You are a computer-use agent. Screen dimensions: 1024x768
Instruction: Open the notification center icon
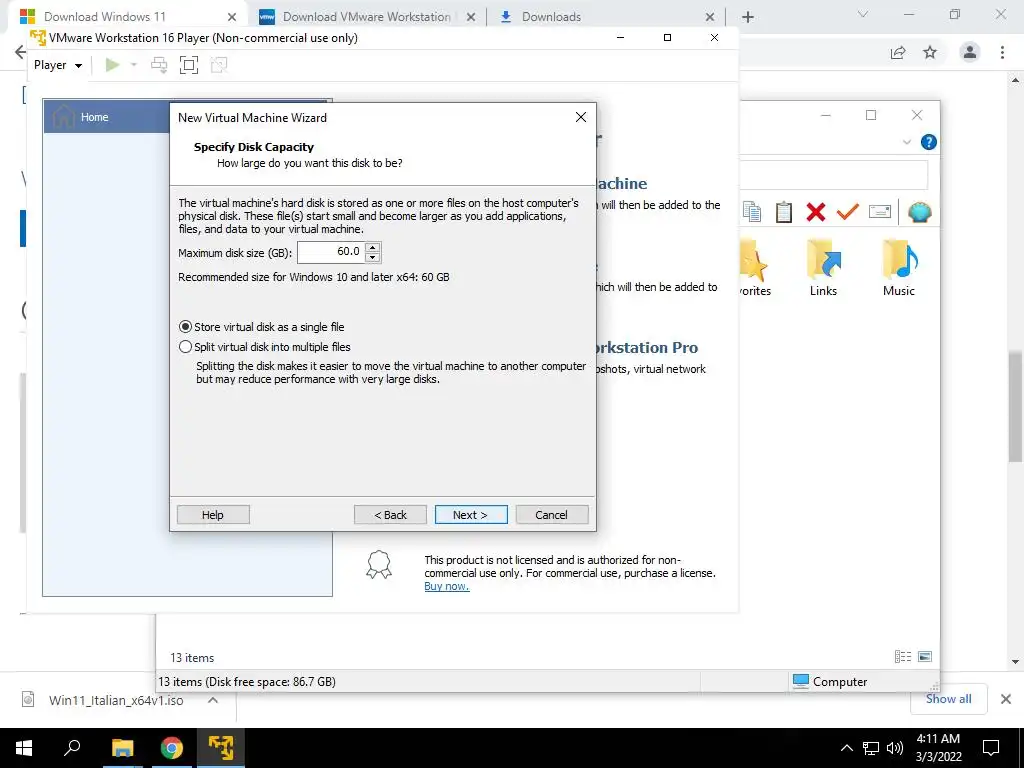[x=991, y=748]
